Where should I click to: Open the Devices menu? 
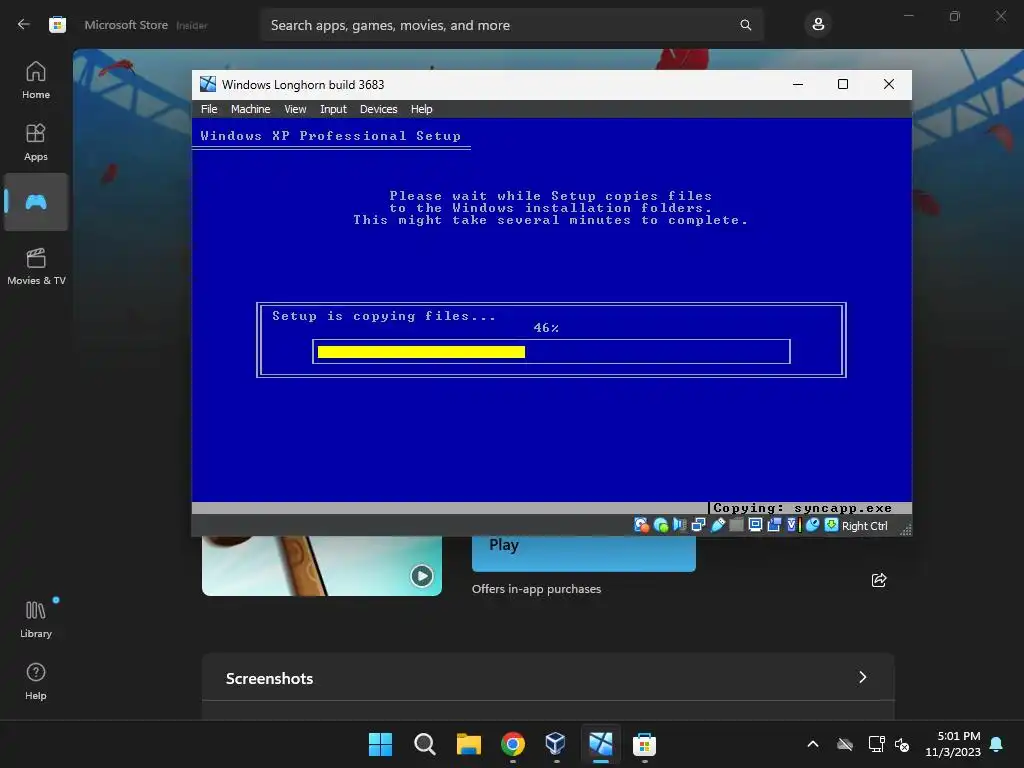click(x=378, y=109)
